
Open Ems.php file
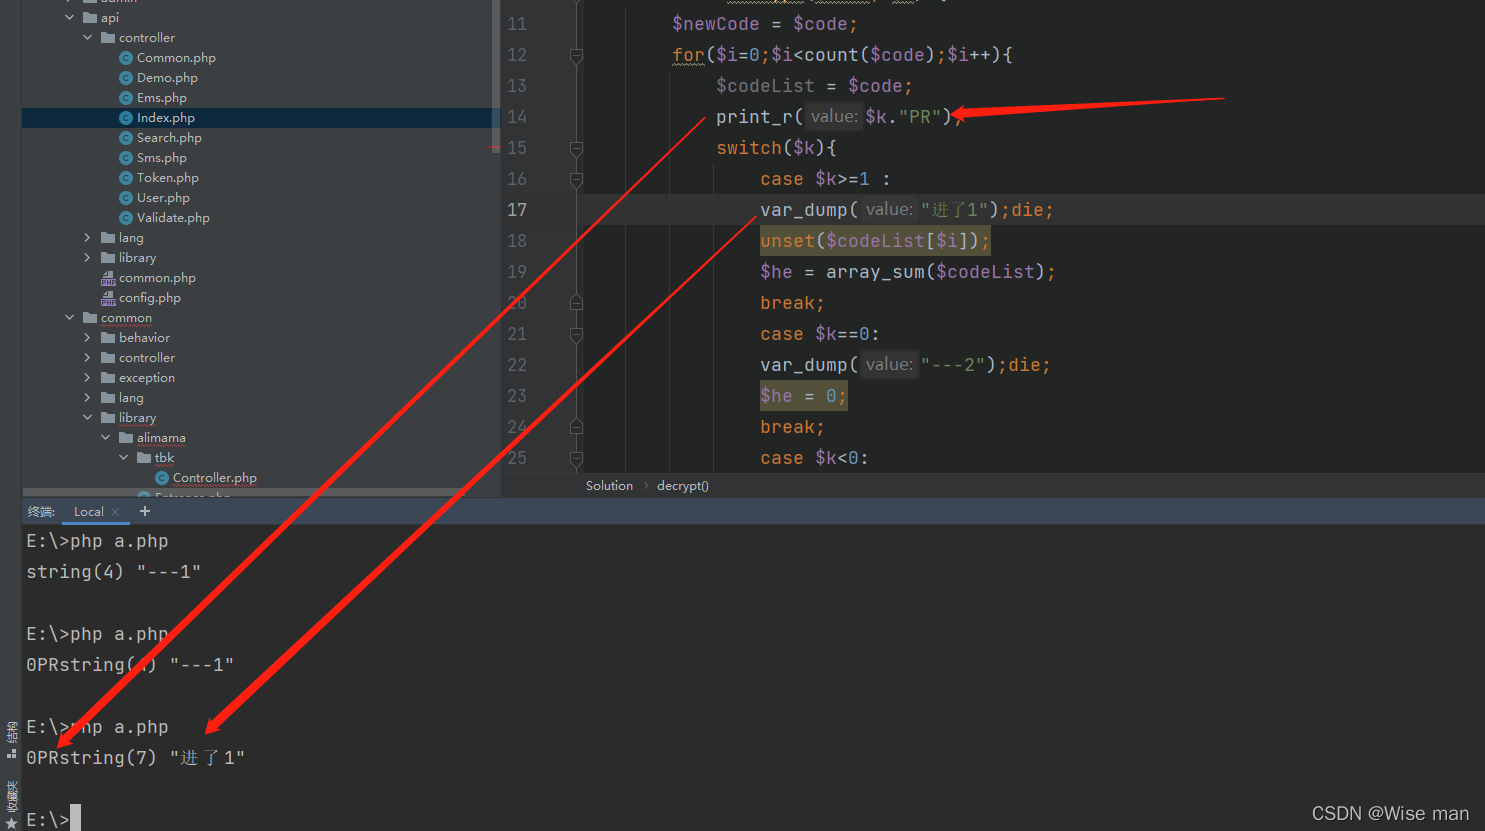point(162,98)
